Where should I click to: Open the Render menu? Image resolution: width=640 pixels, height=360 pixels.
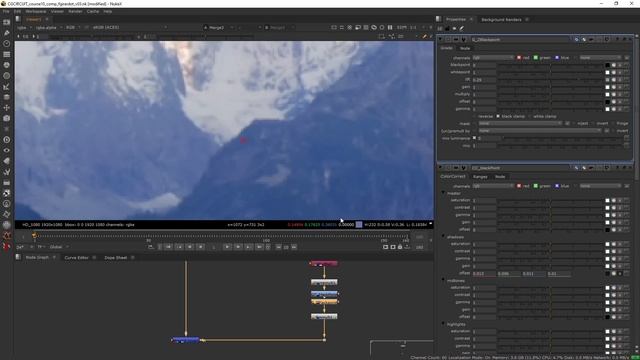(75, 11)
